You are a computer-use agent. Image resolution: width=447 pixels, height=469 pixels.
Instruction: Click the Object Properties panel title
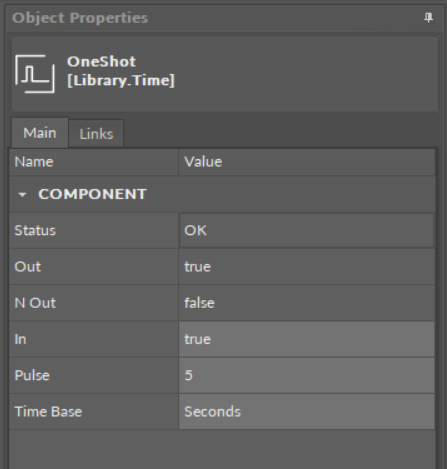pos(80,18)
